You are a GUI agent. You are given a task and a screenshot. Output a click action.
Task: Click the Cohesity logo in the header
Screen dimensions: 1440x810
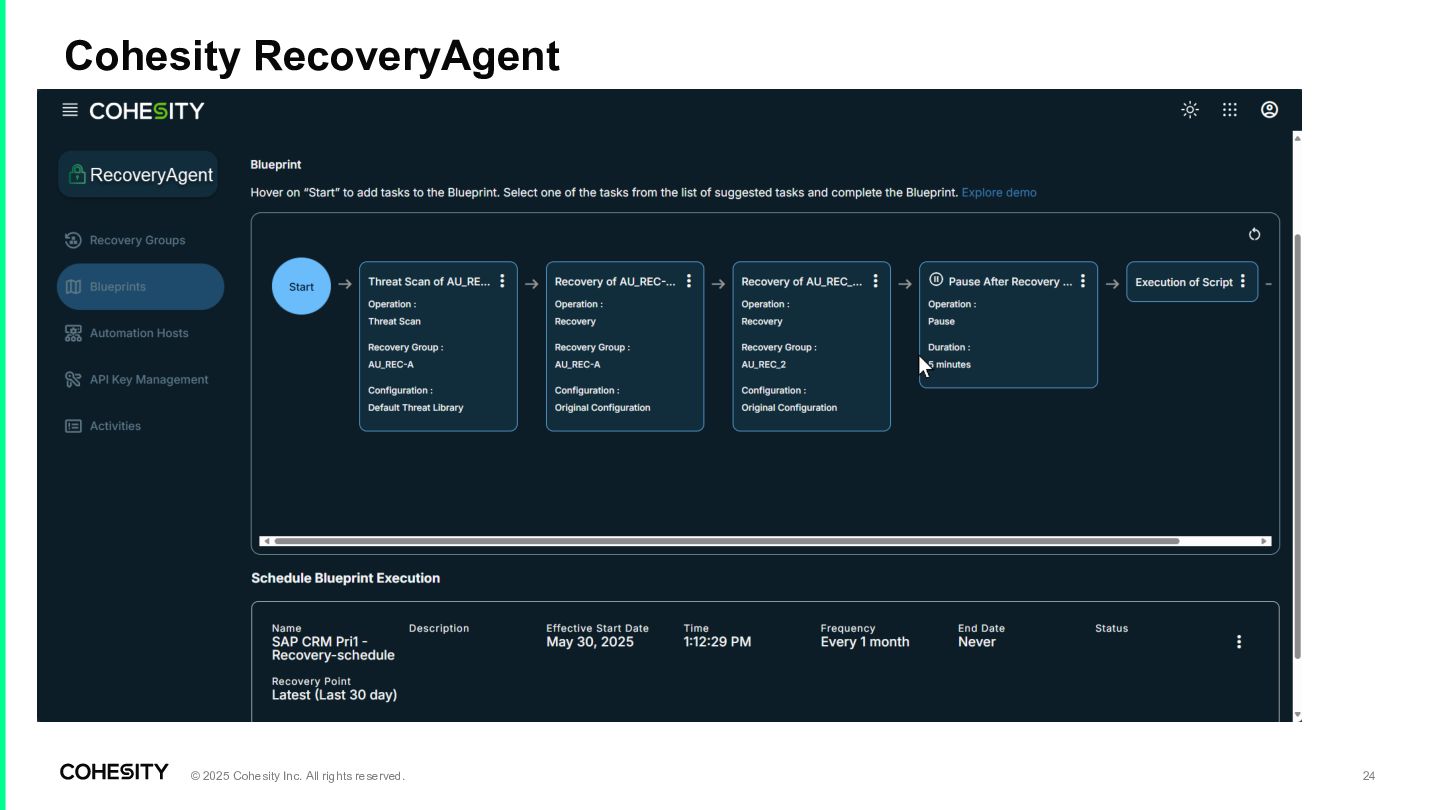[x=147, y=111]
